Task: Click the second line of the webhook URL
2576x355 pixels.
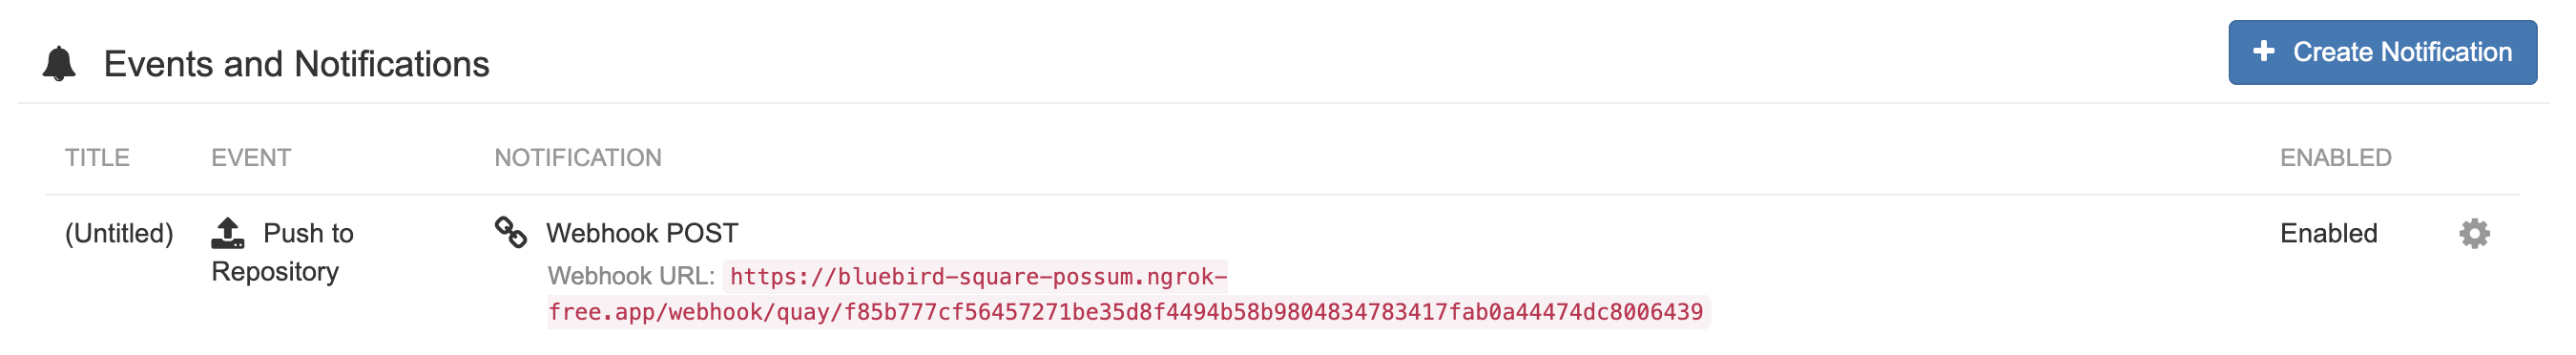Action: pyautogui.click(x=1125, y=312)
